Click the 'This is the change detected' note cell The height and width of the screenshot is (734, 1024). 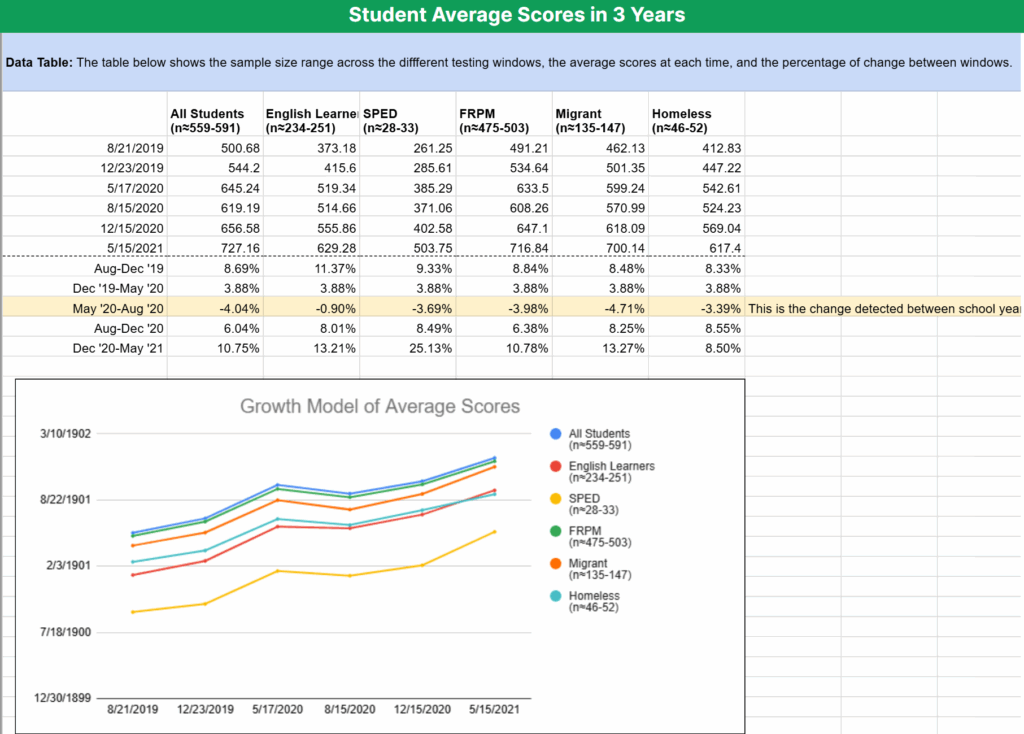pyautogui.click(x=883, y=308)
